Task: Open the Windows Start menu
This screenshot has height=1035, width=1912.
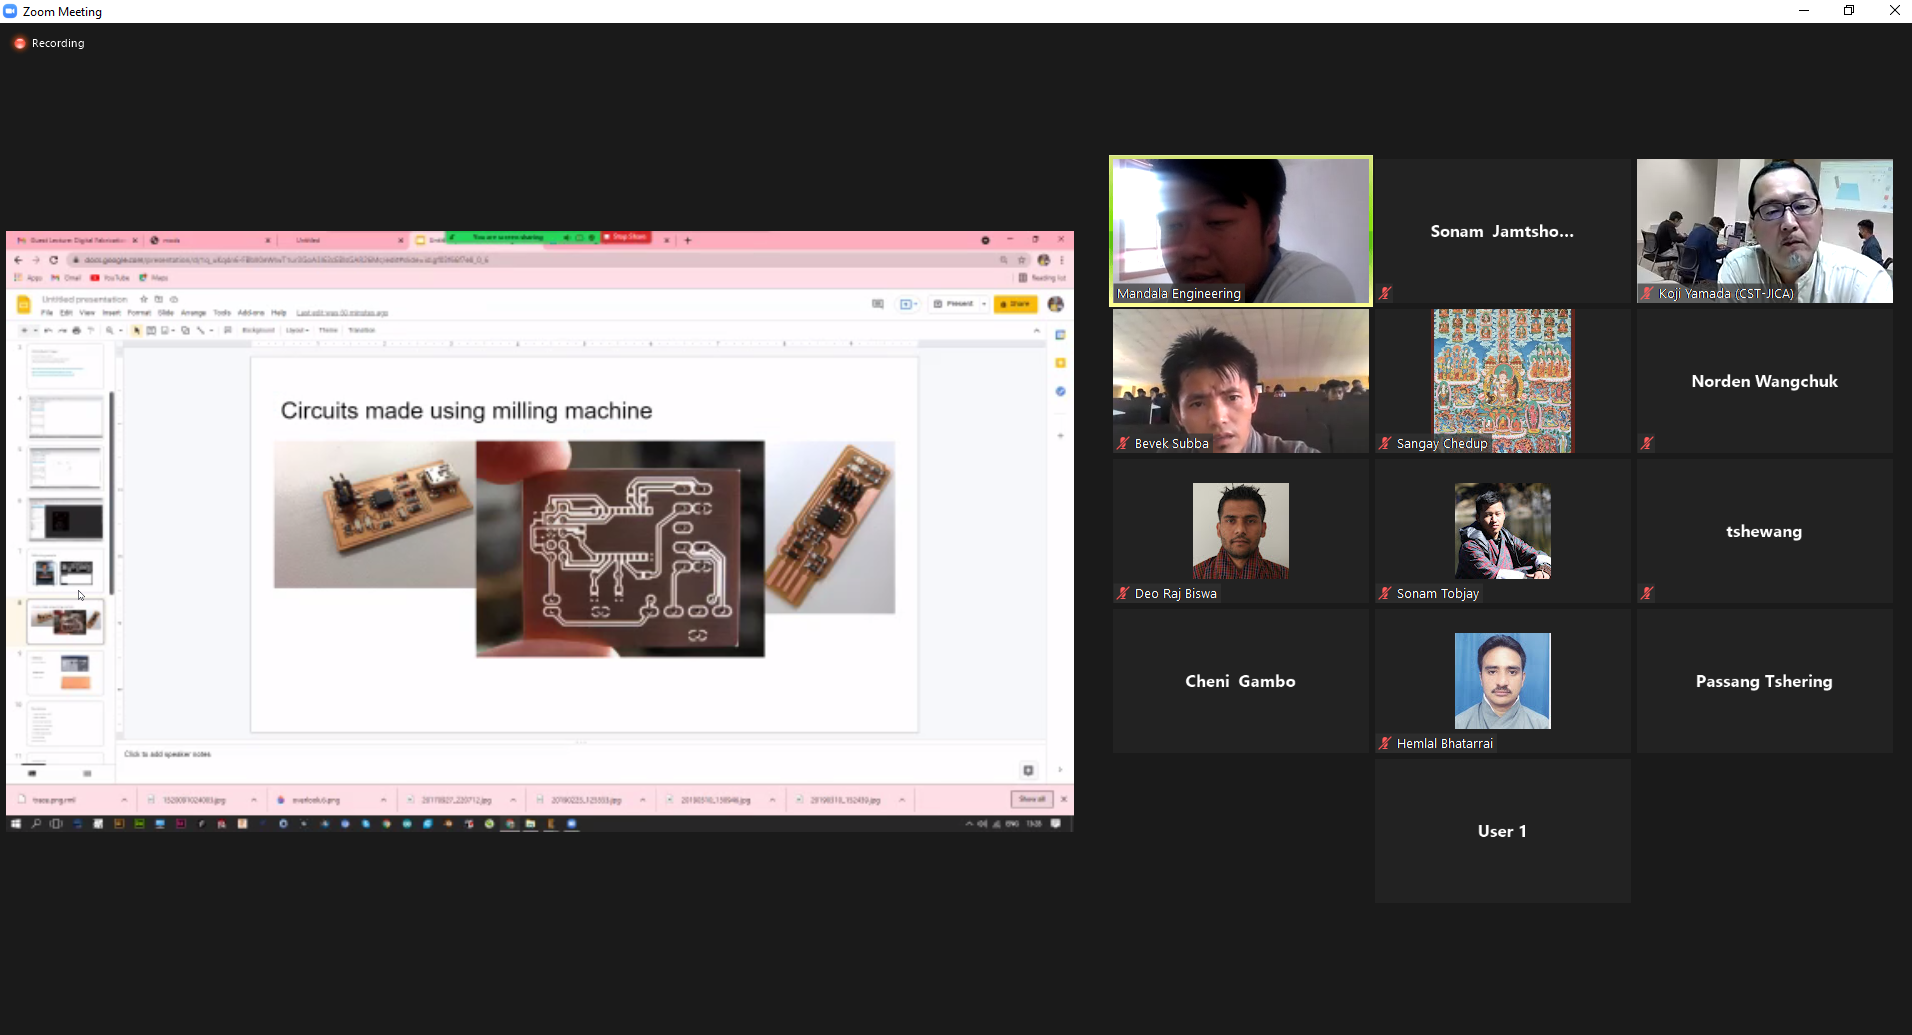Action: point(15,824)
